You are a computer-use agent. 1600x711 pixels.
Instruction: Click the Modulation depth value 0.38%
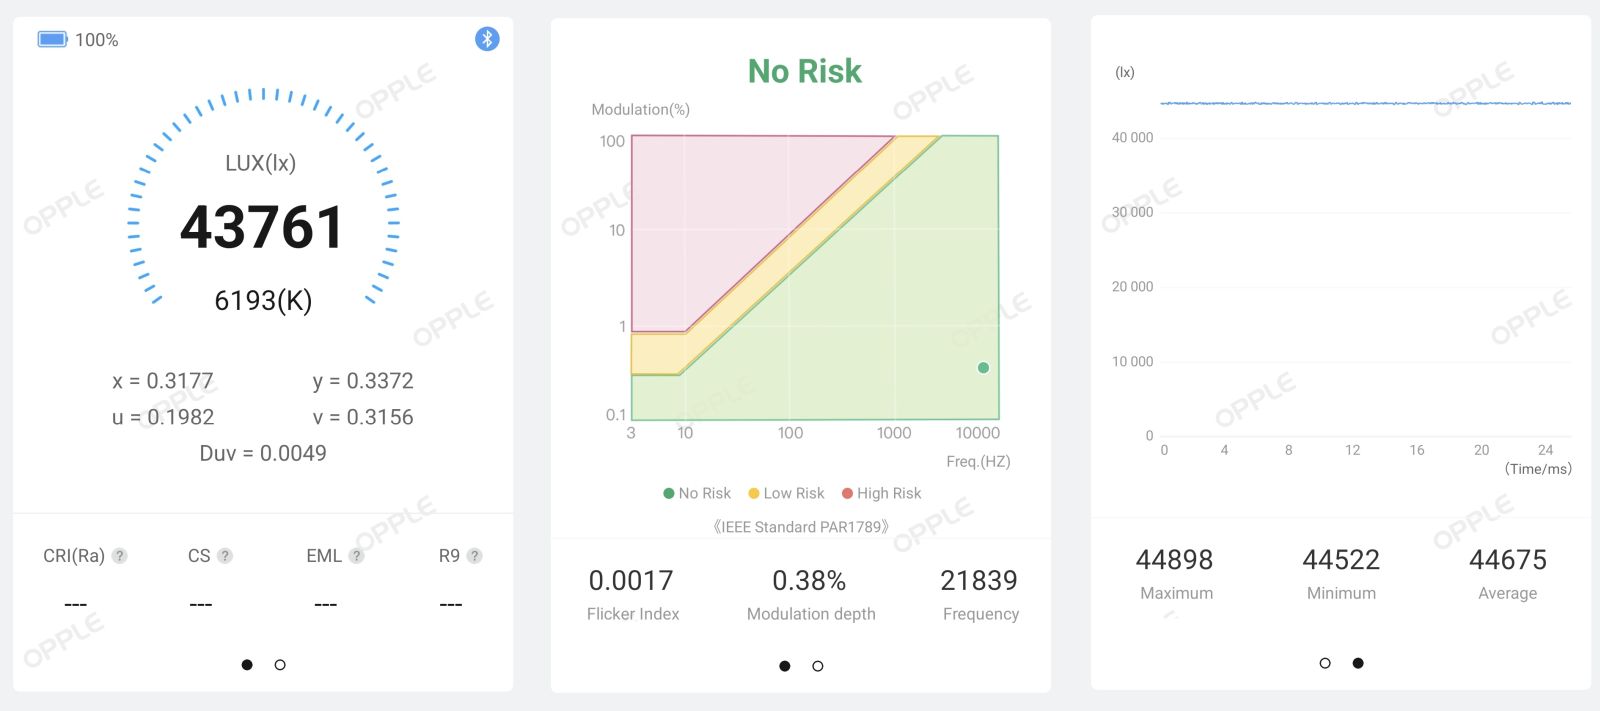pos(809,580)
